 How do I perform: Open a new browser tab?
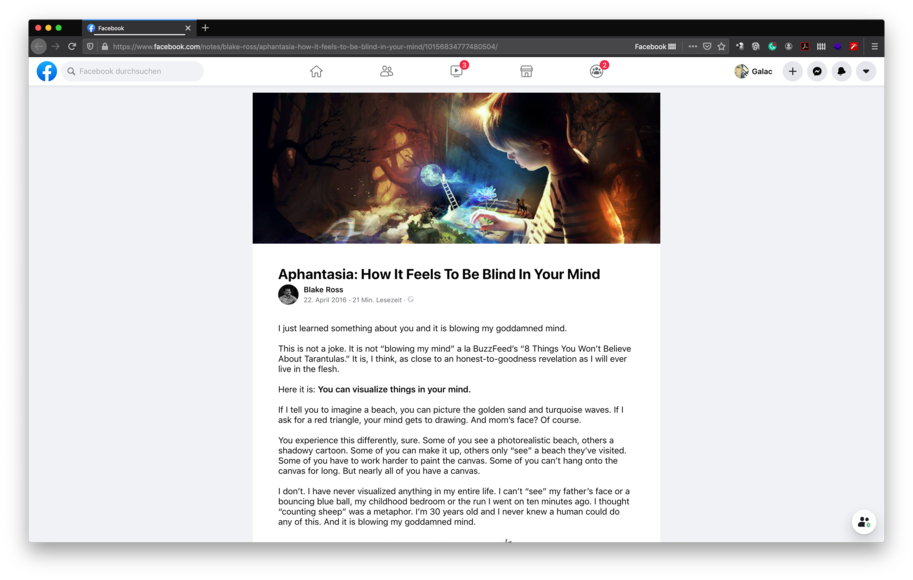(x=205, y=28)
